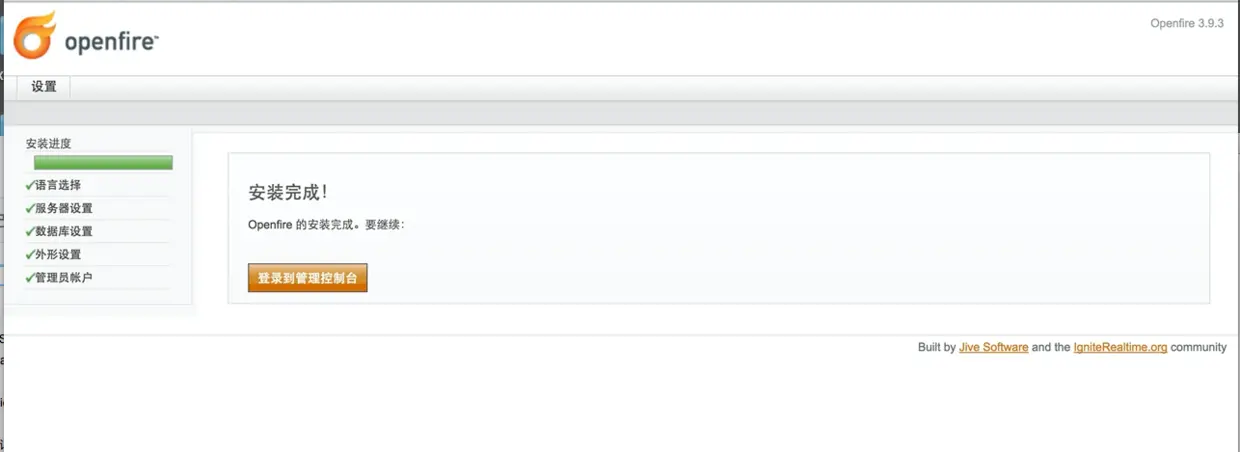
Task: Click the green checkmark beside 数据库设置
Action: (x=30, y=231)
